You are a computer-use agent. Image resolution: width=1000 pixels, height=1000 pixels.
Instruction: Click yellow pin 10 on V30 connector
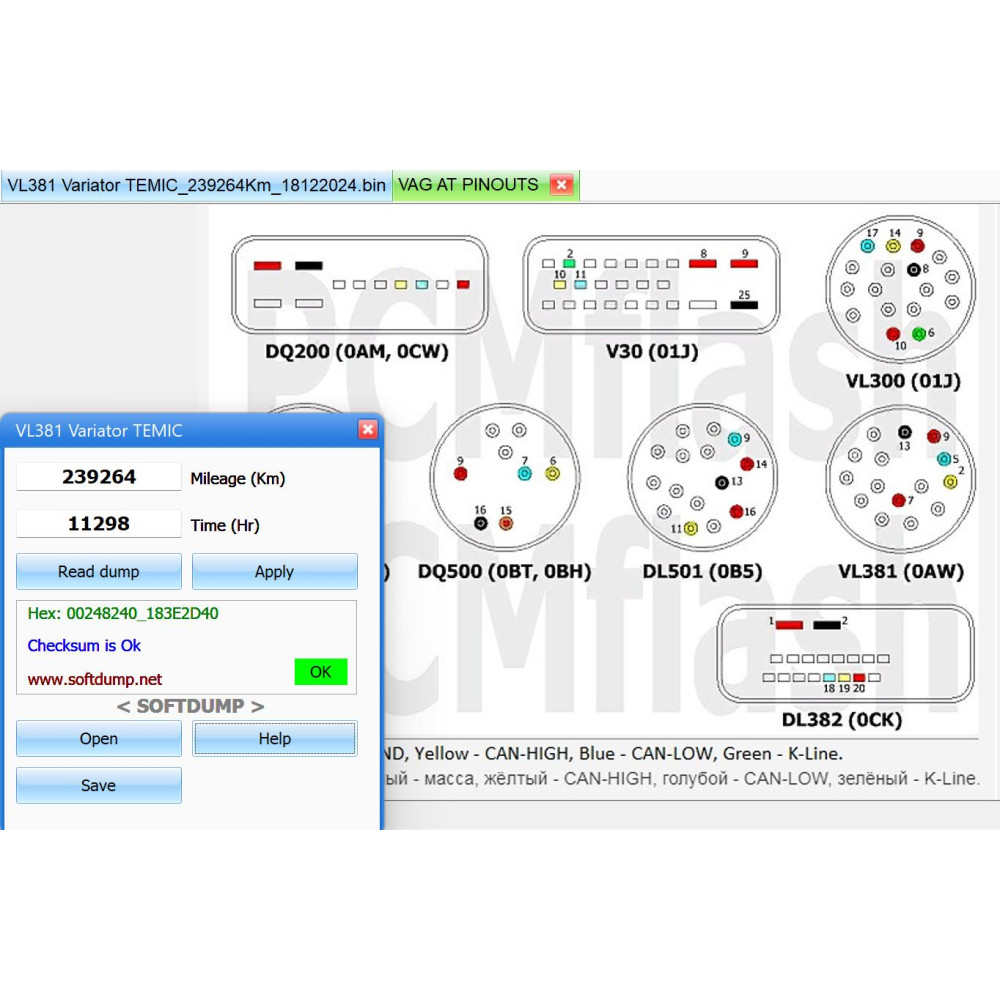click(559, 284)
